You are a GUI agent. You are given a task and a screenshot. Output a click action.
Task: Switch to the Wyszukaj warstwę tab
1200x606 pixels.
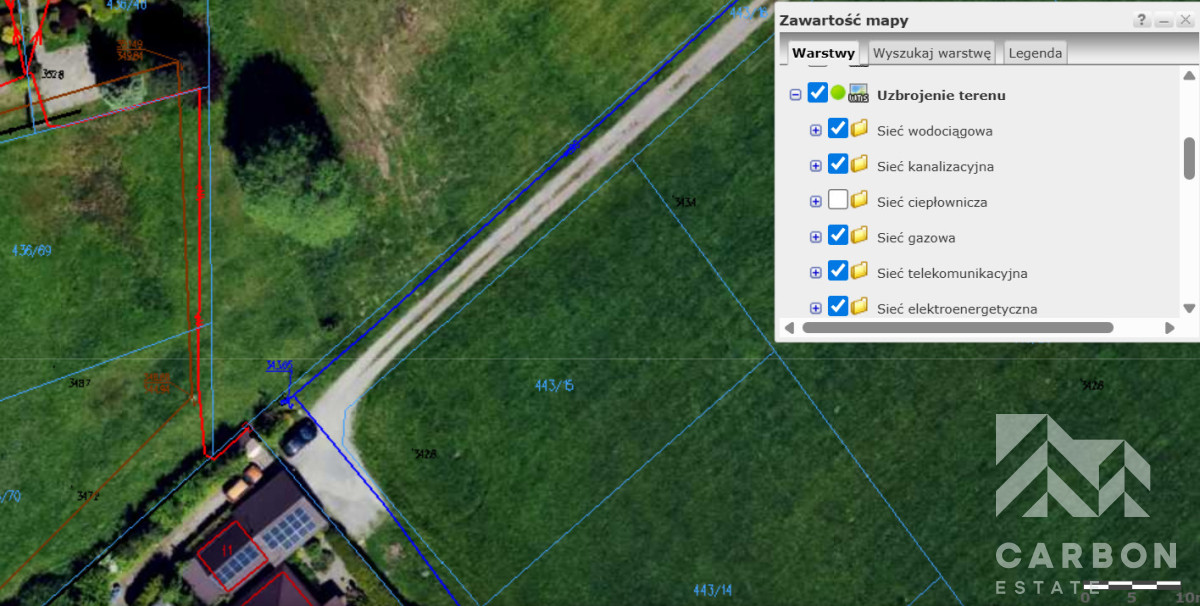pos(931,53)
